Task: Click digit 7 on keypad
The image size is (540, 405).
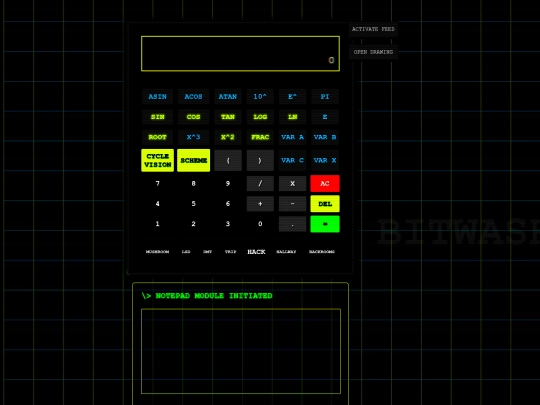Action: coord(157,184)
